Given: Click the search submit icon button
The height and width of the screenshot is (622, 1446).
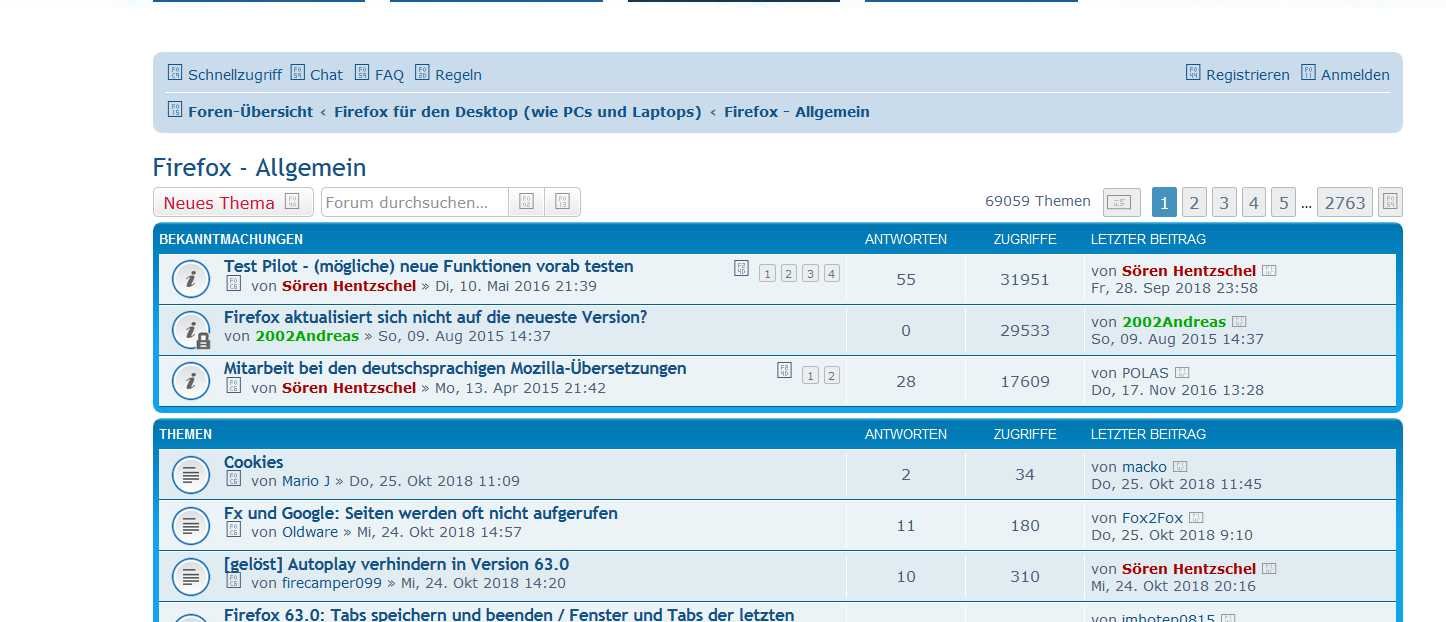Looking at the screenshot, I should 527,202.
